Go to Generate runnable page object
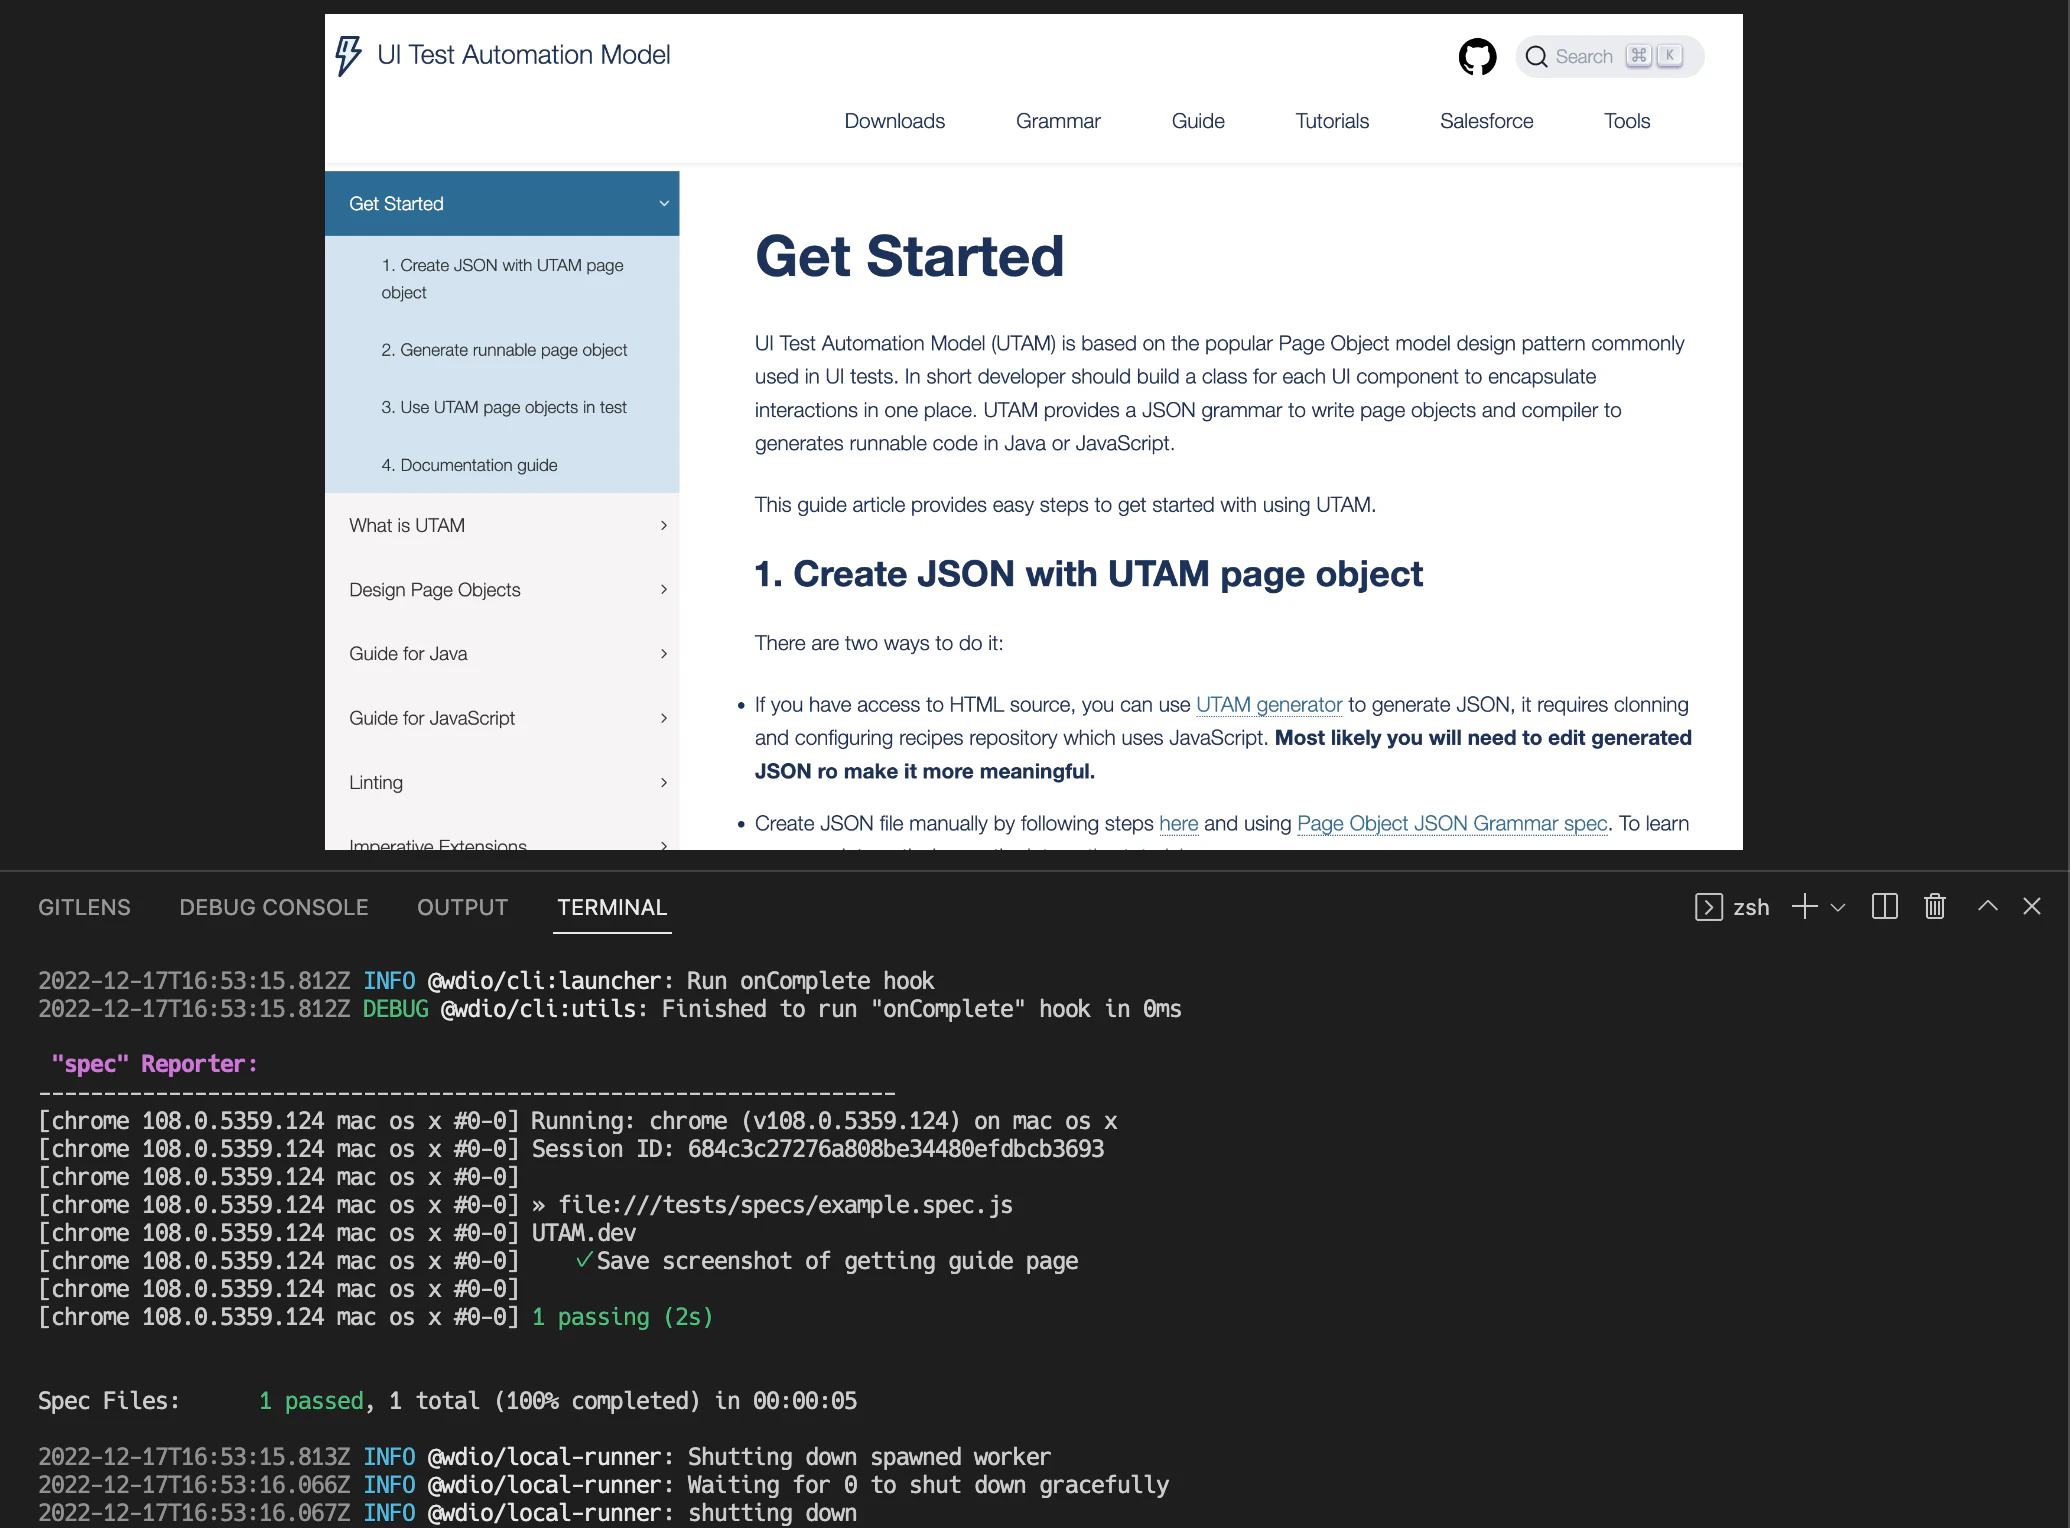Screen dimensions: 2070x1528 [x=502, y=350]
